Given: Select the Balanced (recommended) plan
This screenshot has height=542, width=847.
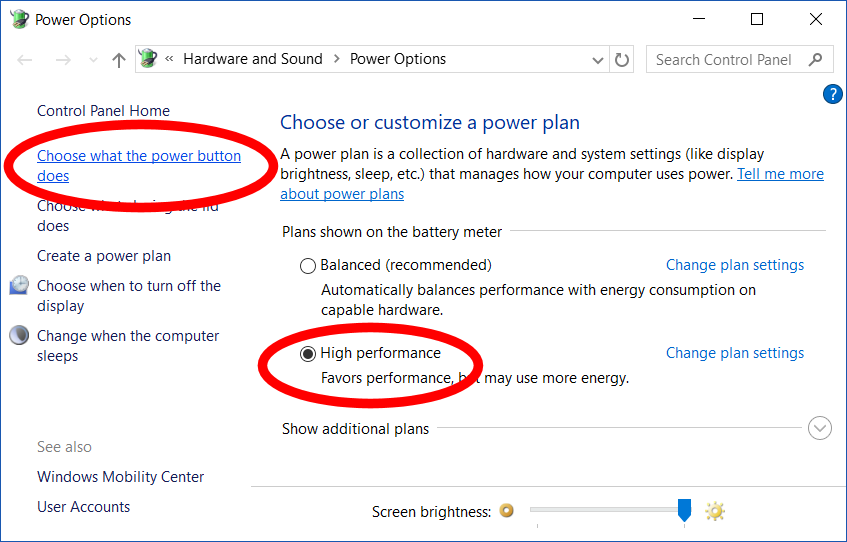Looking at the screenshot, I should pyautogui.click(x=308, y=266).
